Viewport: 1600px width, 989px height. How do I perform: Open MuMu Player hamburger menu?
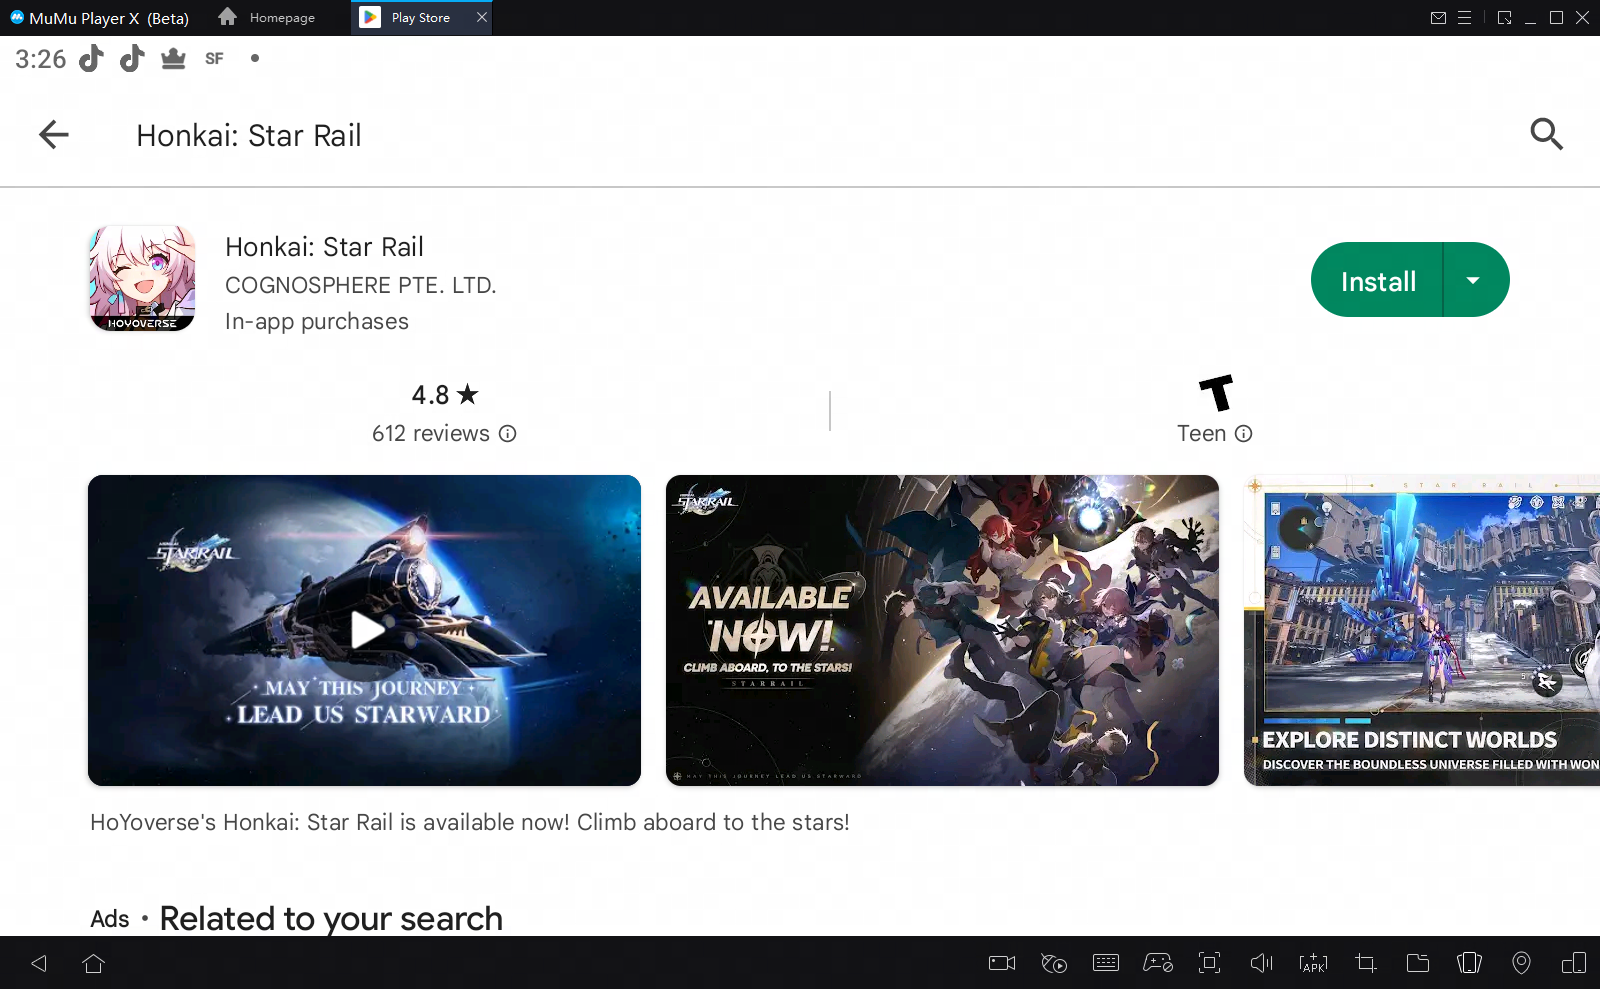pos(1464,17)
